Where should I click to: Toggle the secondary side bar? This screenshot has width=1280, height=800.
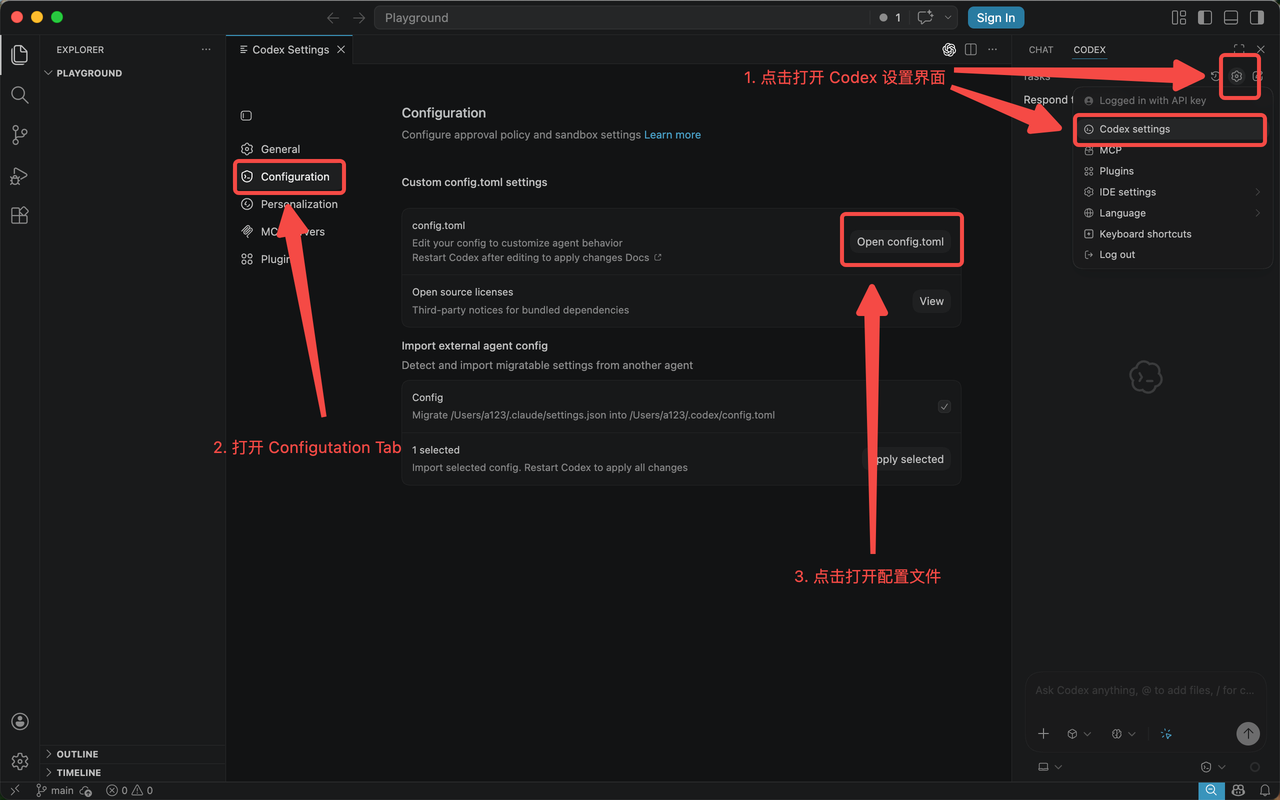pos(1257,18)
